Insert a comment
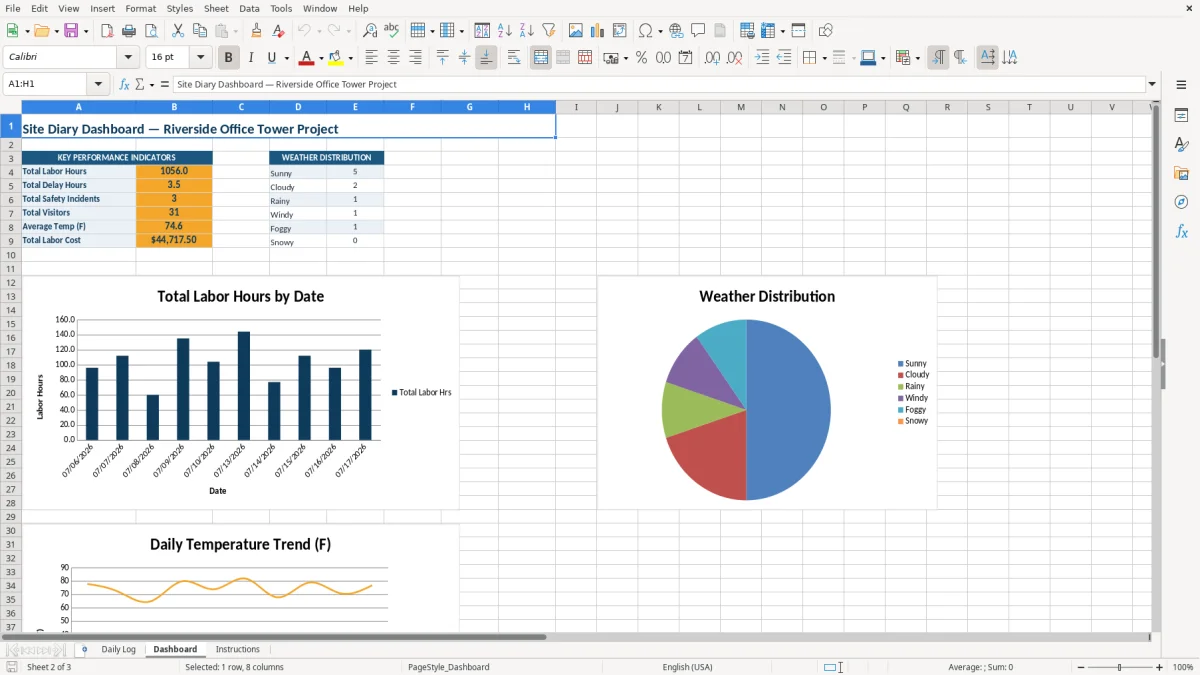This screenshot has width=1200, height=675. [698, 31]
